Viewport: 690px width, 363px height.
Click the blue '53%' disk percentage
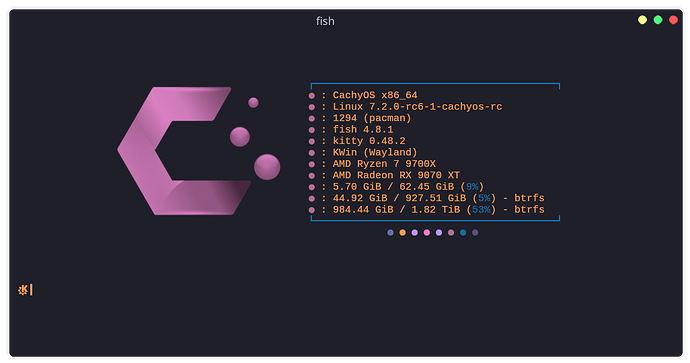click(x=481, y=209)
